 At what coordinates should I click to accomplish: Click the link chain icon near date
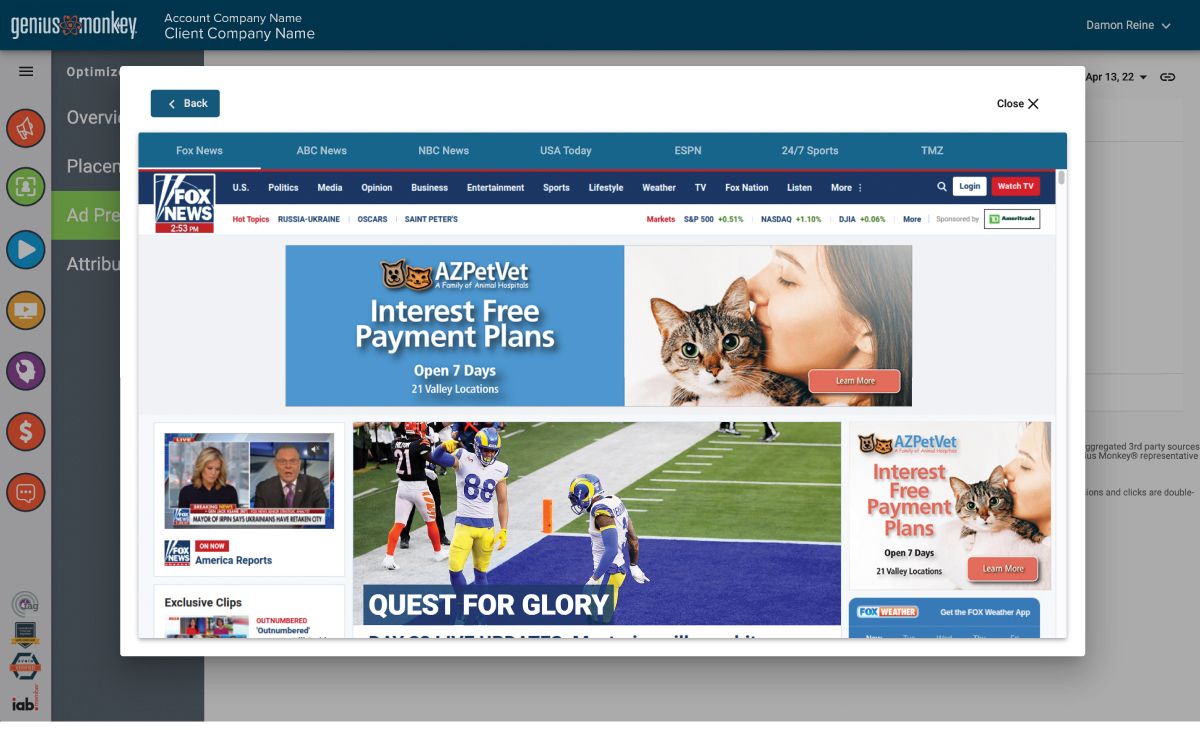pos(1167,77)
